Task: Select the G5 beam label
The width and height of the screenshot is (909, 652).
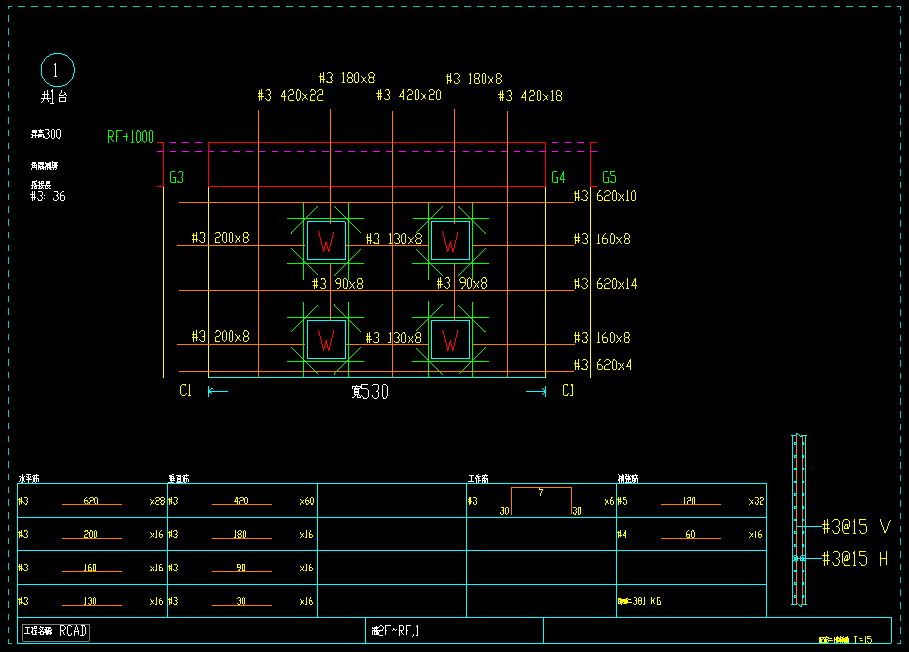Action: click(x=609, y=178)
